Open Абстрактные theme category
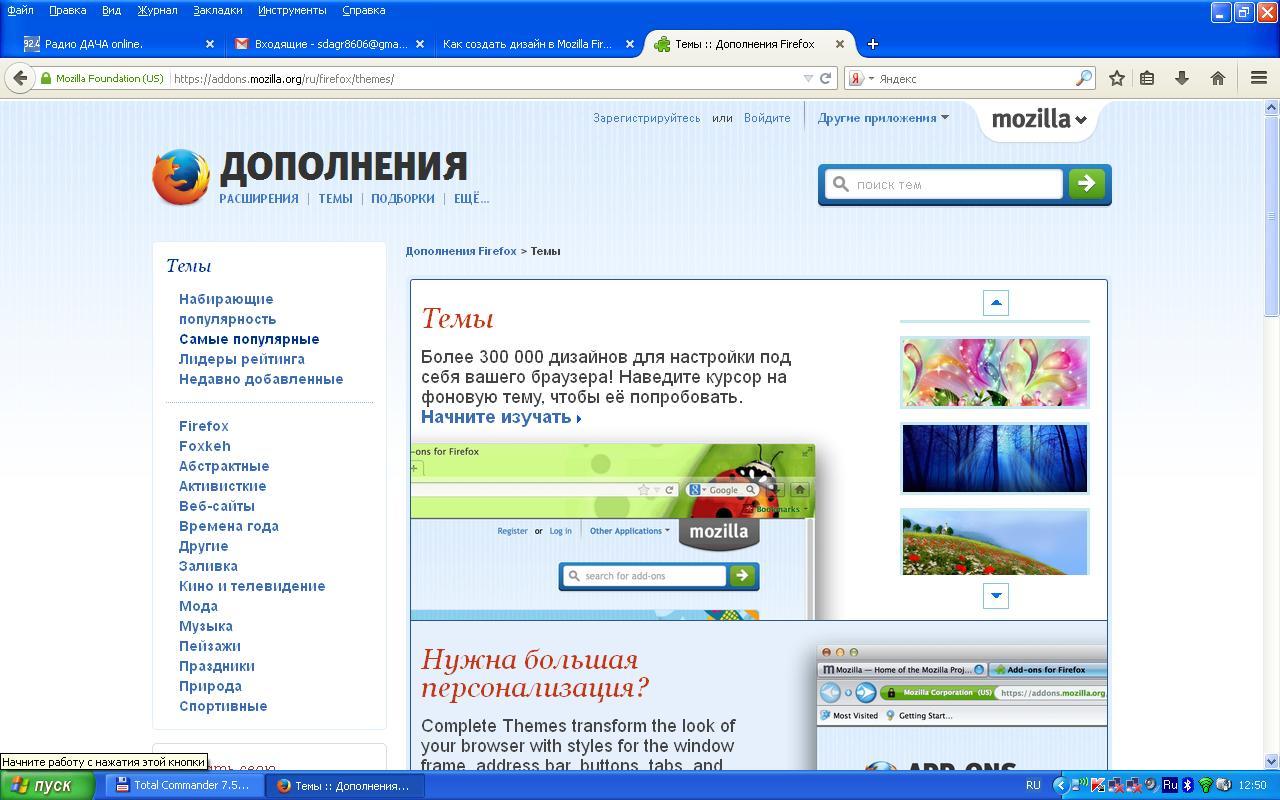The height and width of the screenshot is (800, 1280). 224,466
